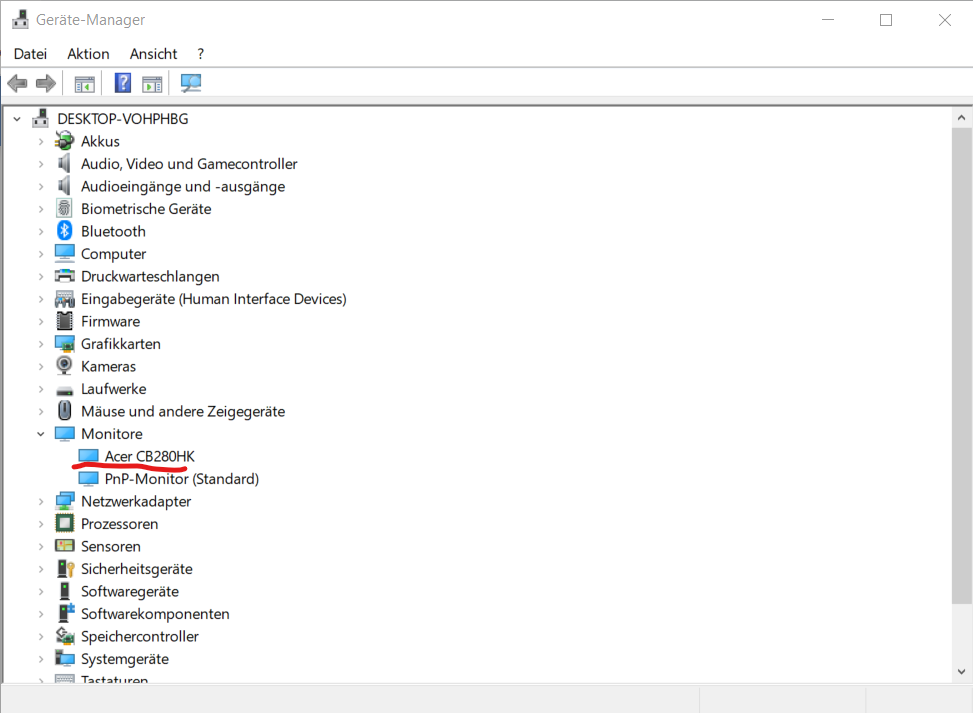
Task: Click the Laufwerke drive icon
Action: (x=65, y=391)
